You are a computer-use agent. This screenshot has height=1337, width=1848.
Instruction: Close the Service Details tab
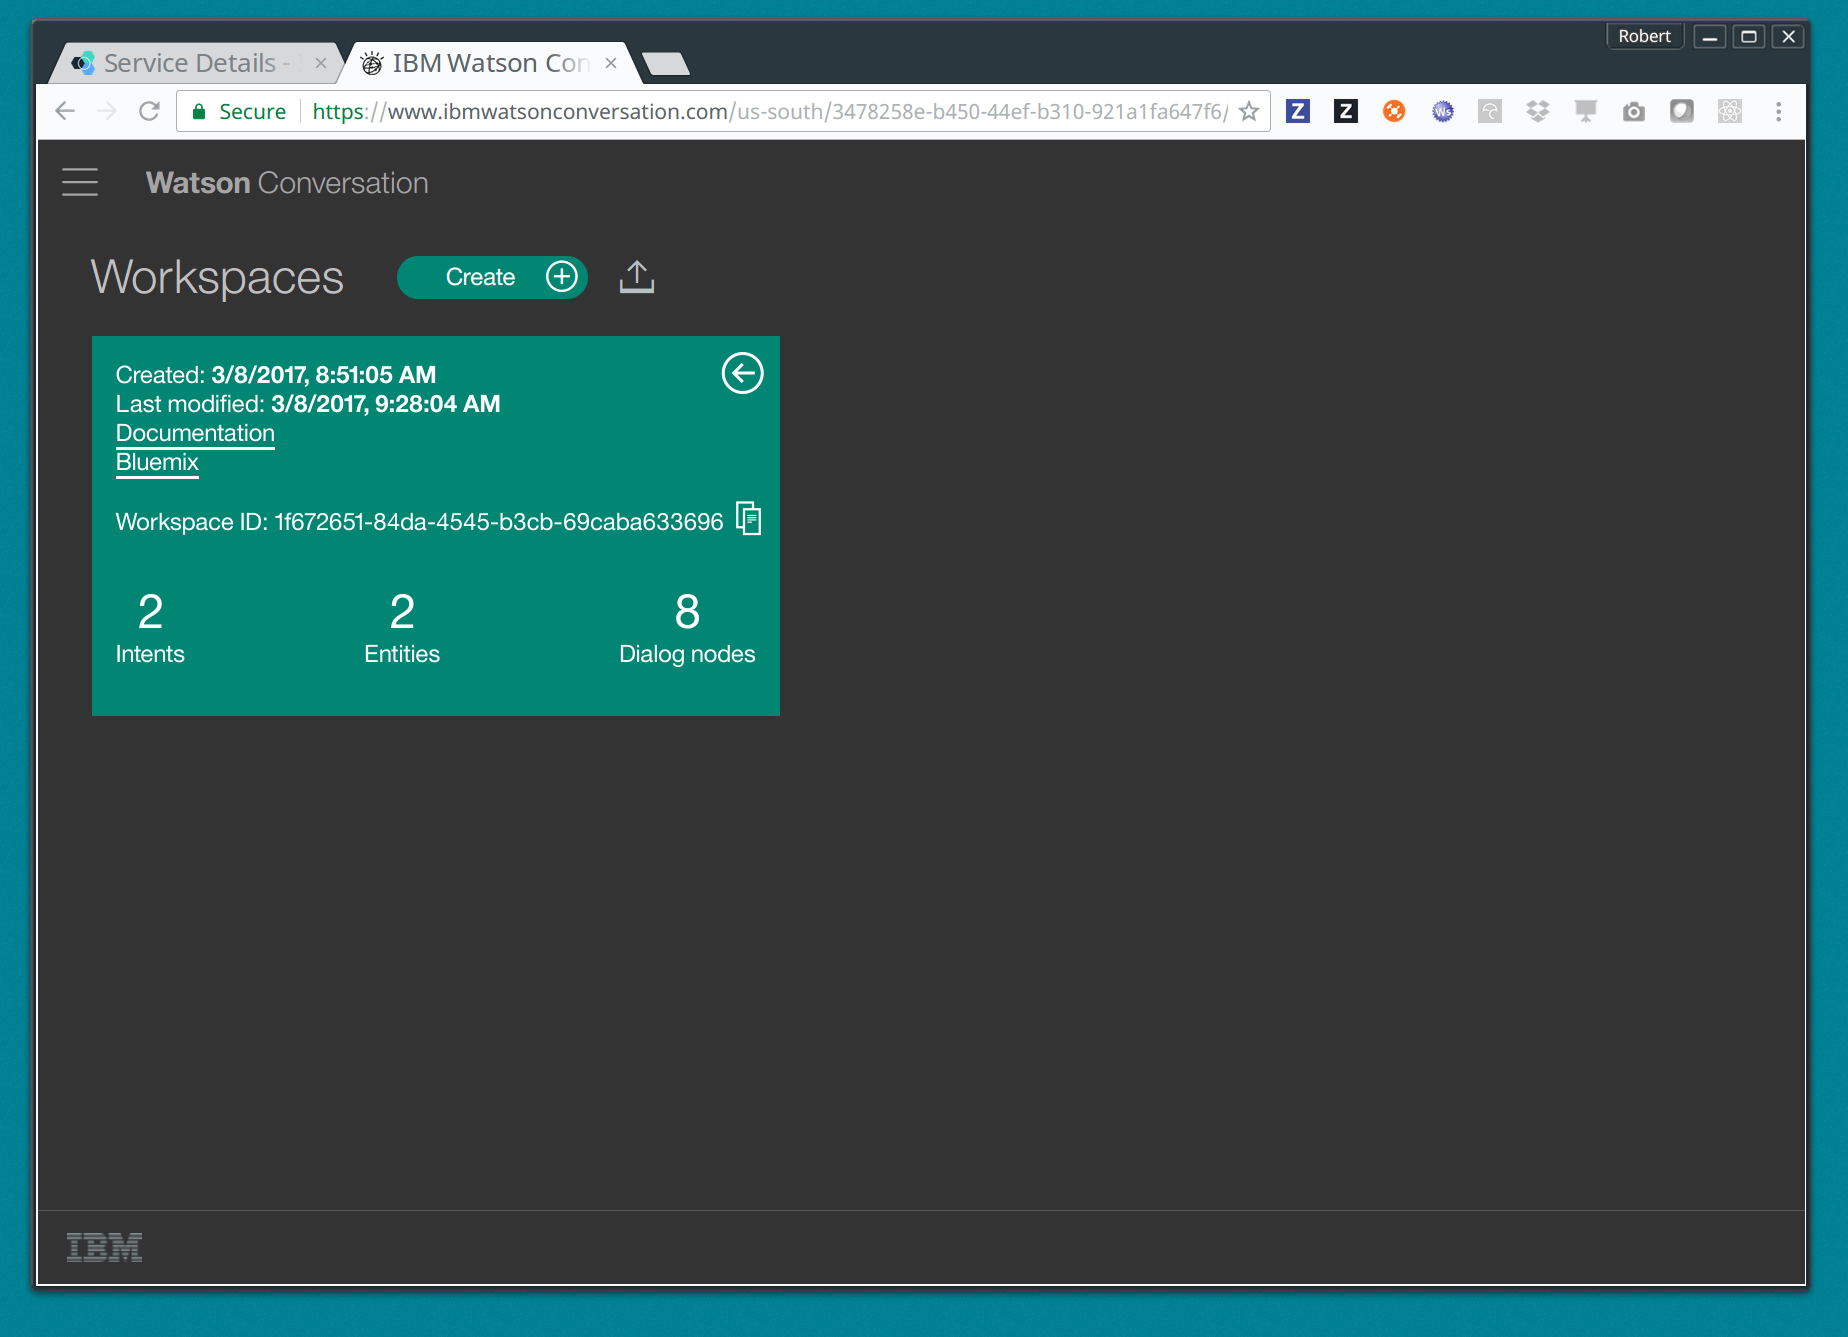pos(321,63)
